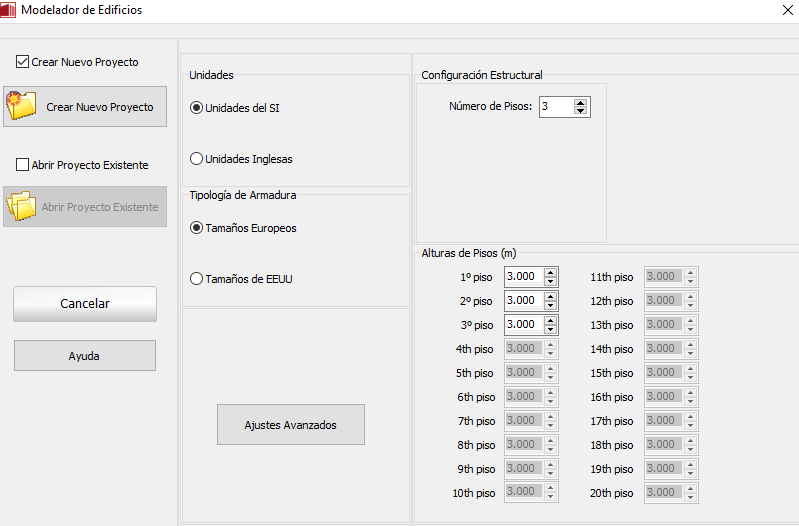Increase Número de Pisos with up arrow
This screenshot has height=526, width=799.
tap(581, 102)
